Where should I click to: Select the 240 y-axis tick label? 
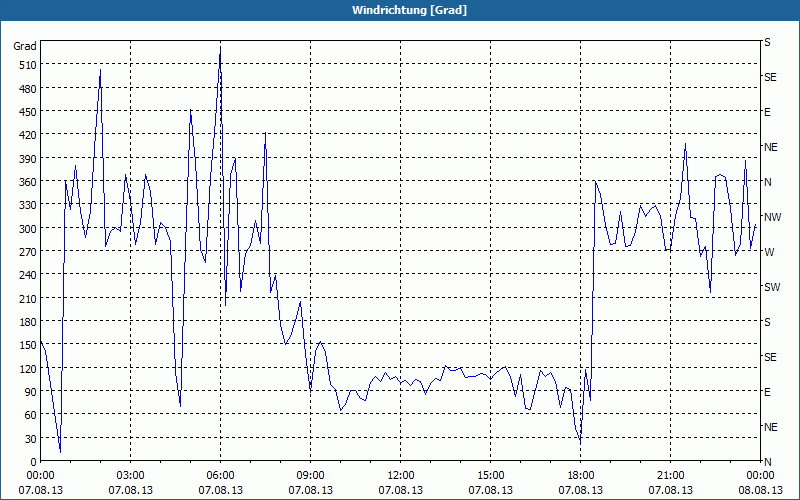tap(28, 275)
